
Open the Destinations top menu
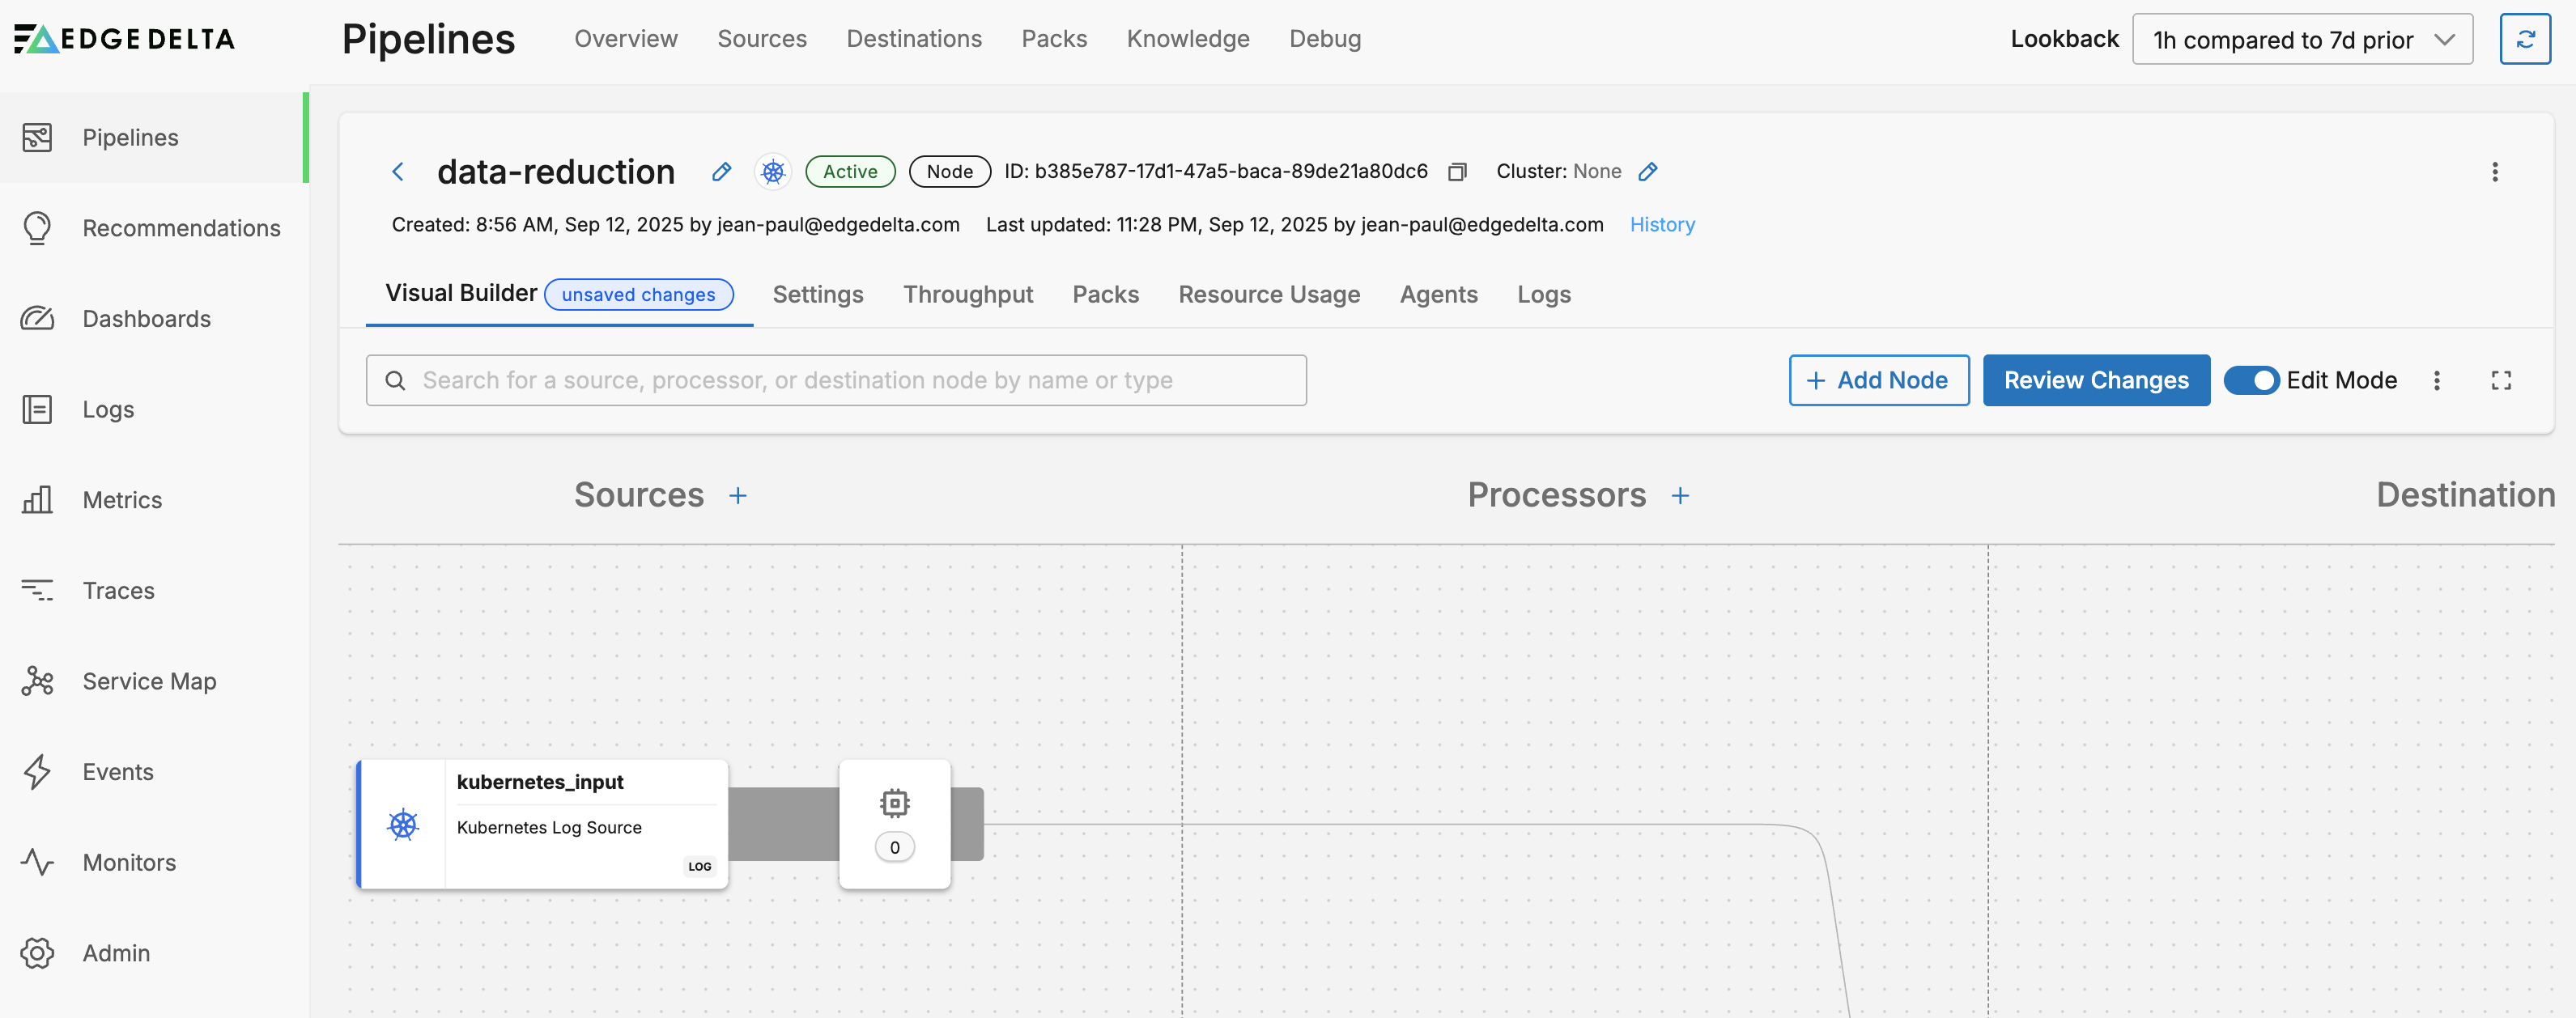pos(914,39)
